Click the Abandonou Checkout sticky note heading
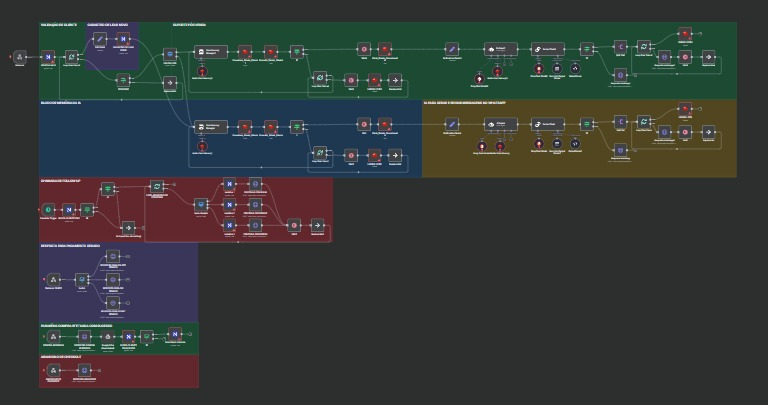 [x=62, y=357]
